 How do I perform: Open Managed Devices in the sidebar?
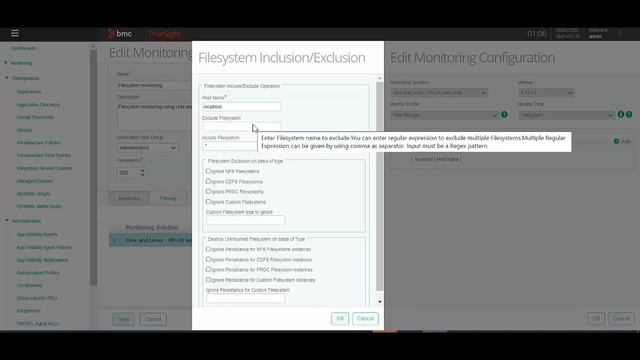(35, 181)
